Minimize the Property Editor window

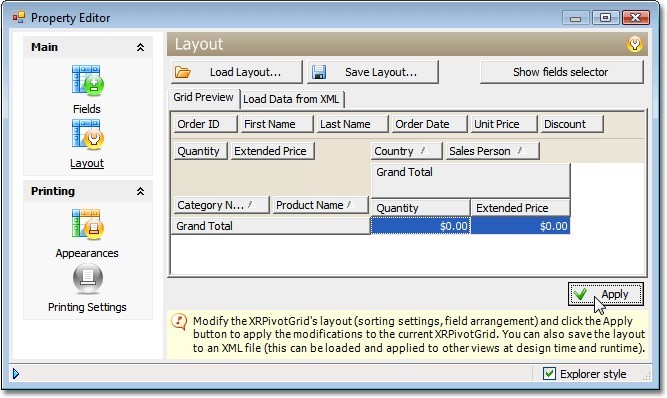576,18
